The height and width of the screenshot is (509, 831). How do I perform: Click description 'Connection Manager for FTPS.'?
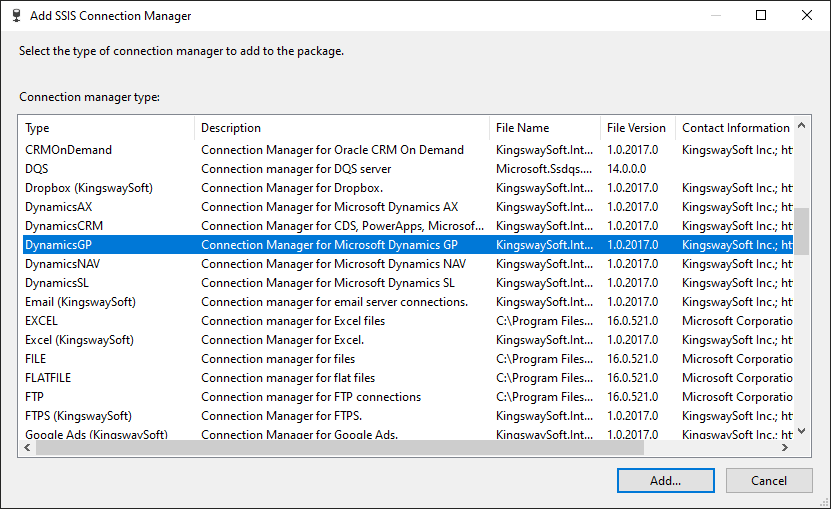[x=281, y=416]
